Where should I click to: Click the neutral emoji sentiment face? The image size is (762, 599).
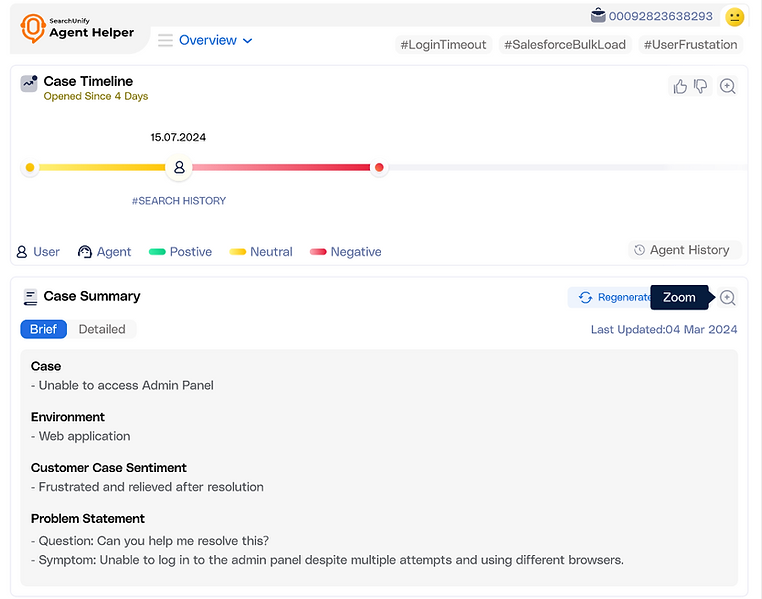(735, 17)
